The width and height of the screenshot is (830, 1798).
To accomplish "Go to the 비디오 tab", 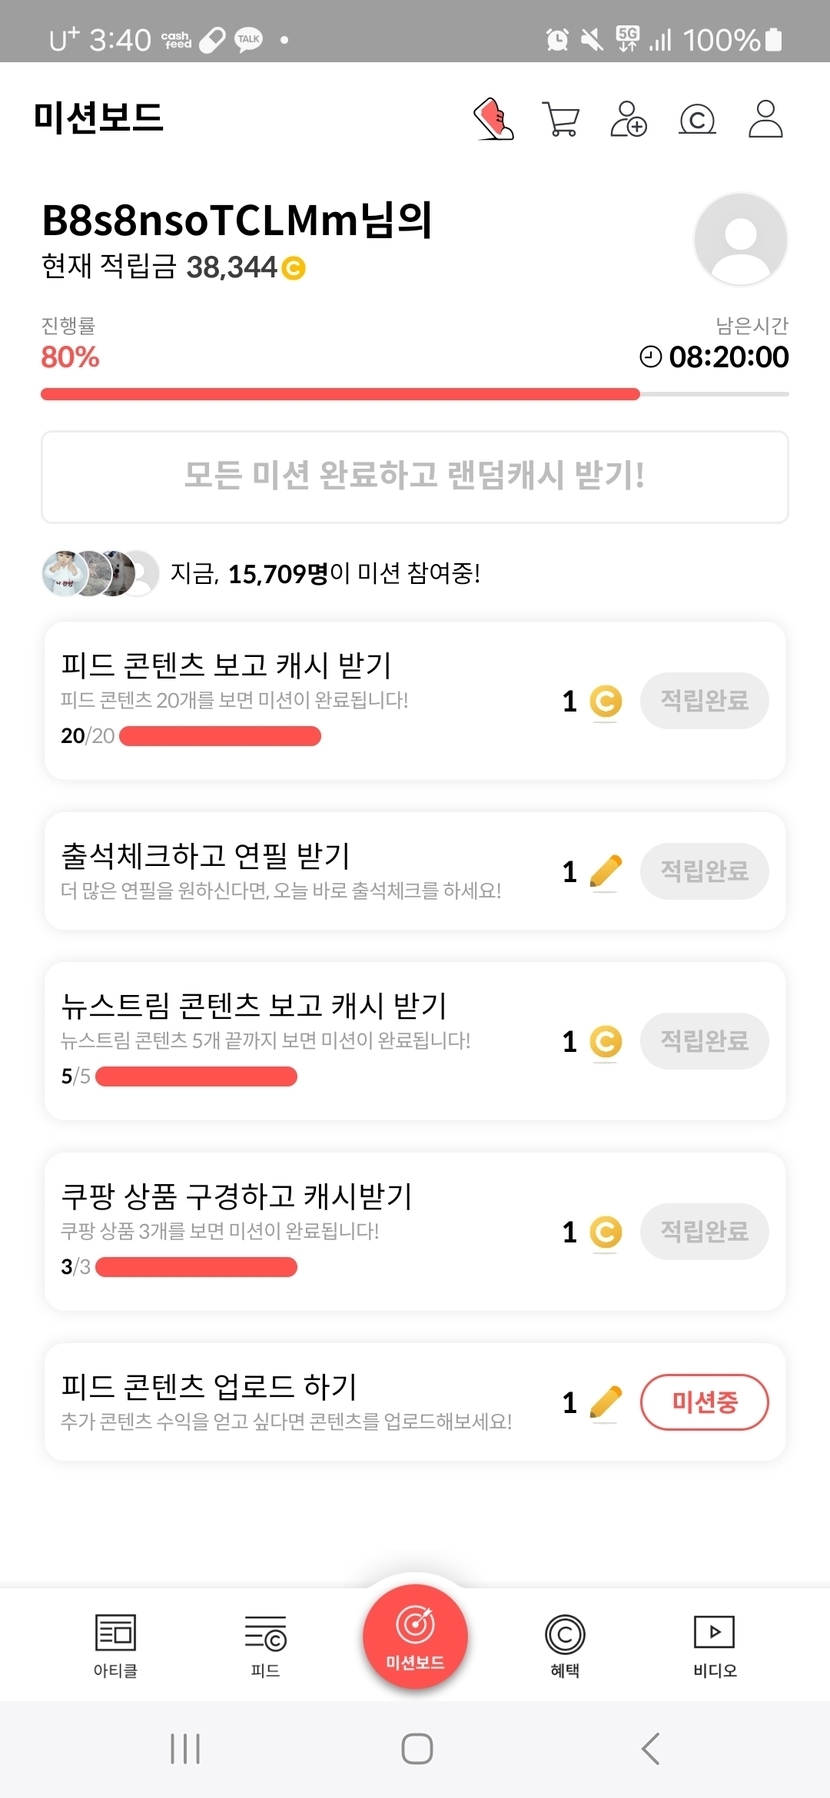I will [x=714, y=1645].
